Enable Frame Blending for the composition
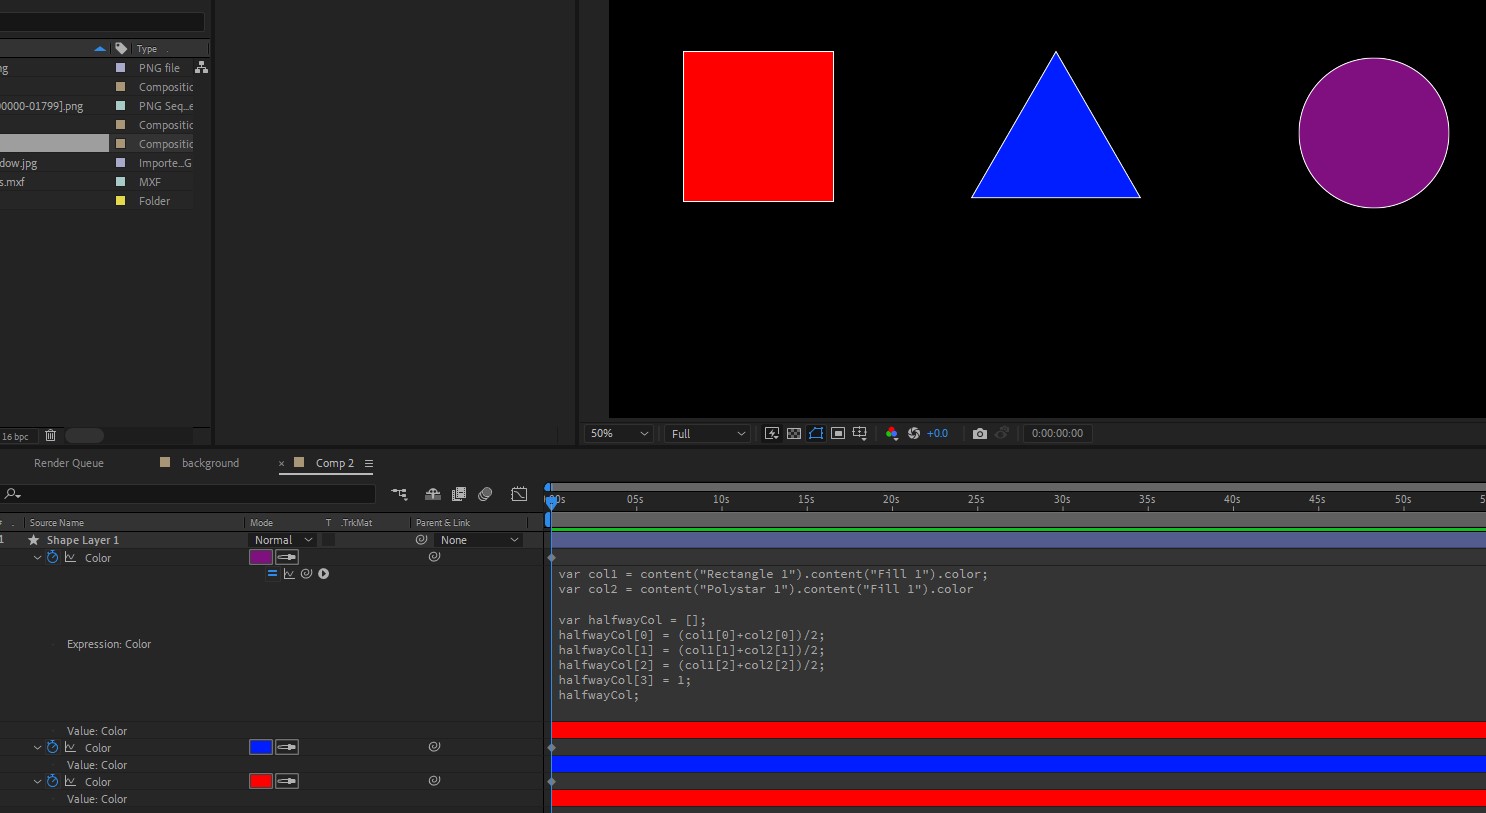The width and height of the screenshot is (1486, 813). (459, 494)
